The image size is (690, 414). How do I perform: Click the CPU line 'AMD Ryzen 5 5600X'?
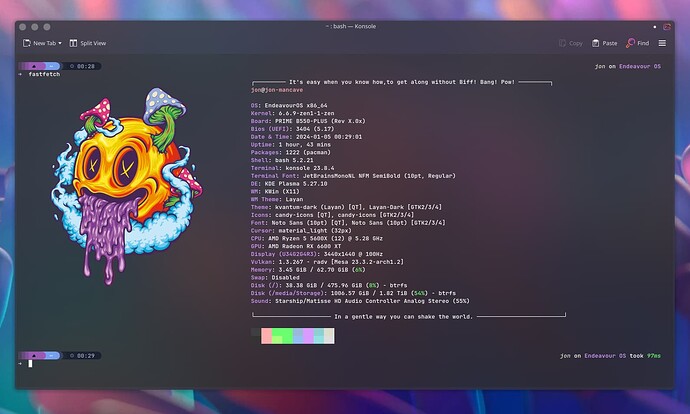(x=316, y=238)
